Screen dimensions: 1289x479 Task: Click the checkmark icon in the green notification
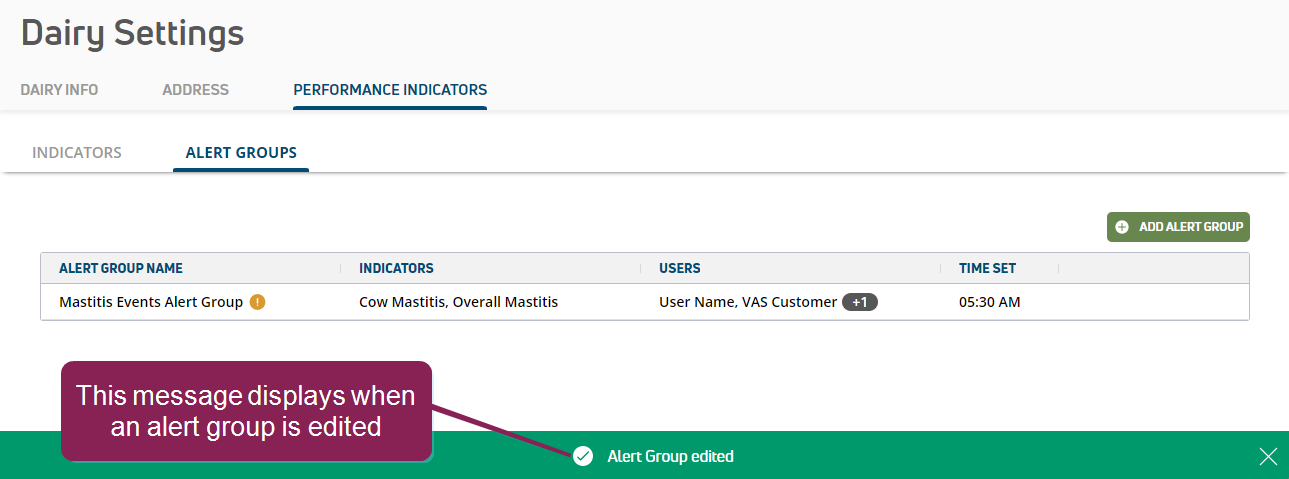click(x=583, y=456)
